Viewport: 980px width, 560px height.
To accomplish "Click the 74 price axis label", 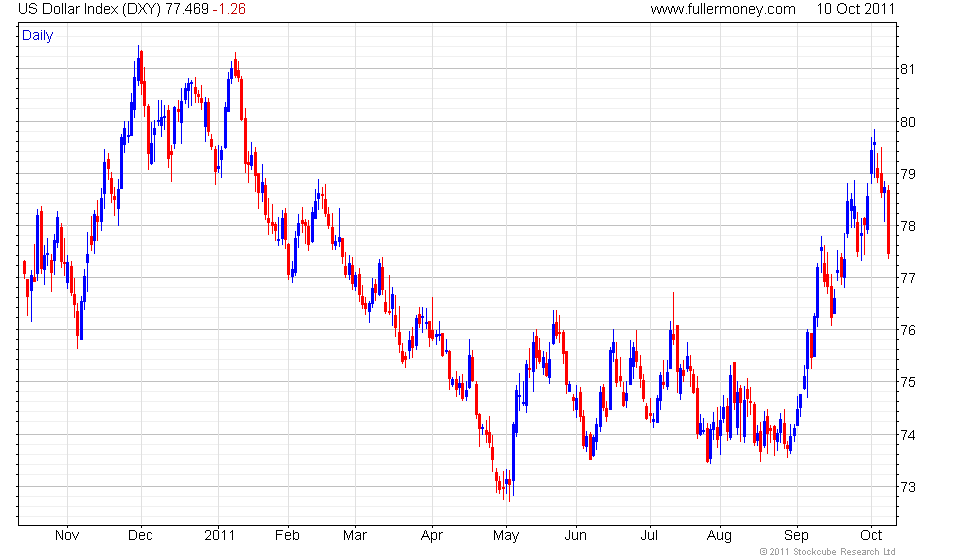I will point(907,435).
